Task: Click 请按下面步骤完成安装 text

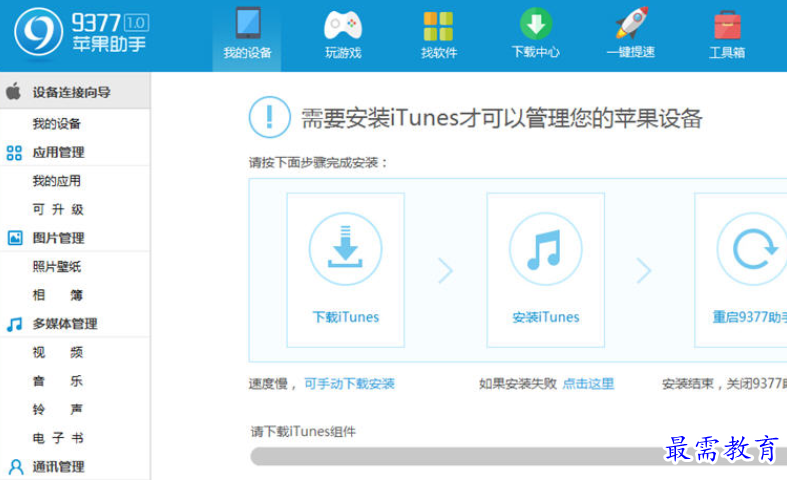Action: pos(318,163)
